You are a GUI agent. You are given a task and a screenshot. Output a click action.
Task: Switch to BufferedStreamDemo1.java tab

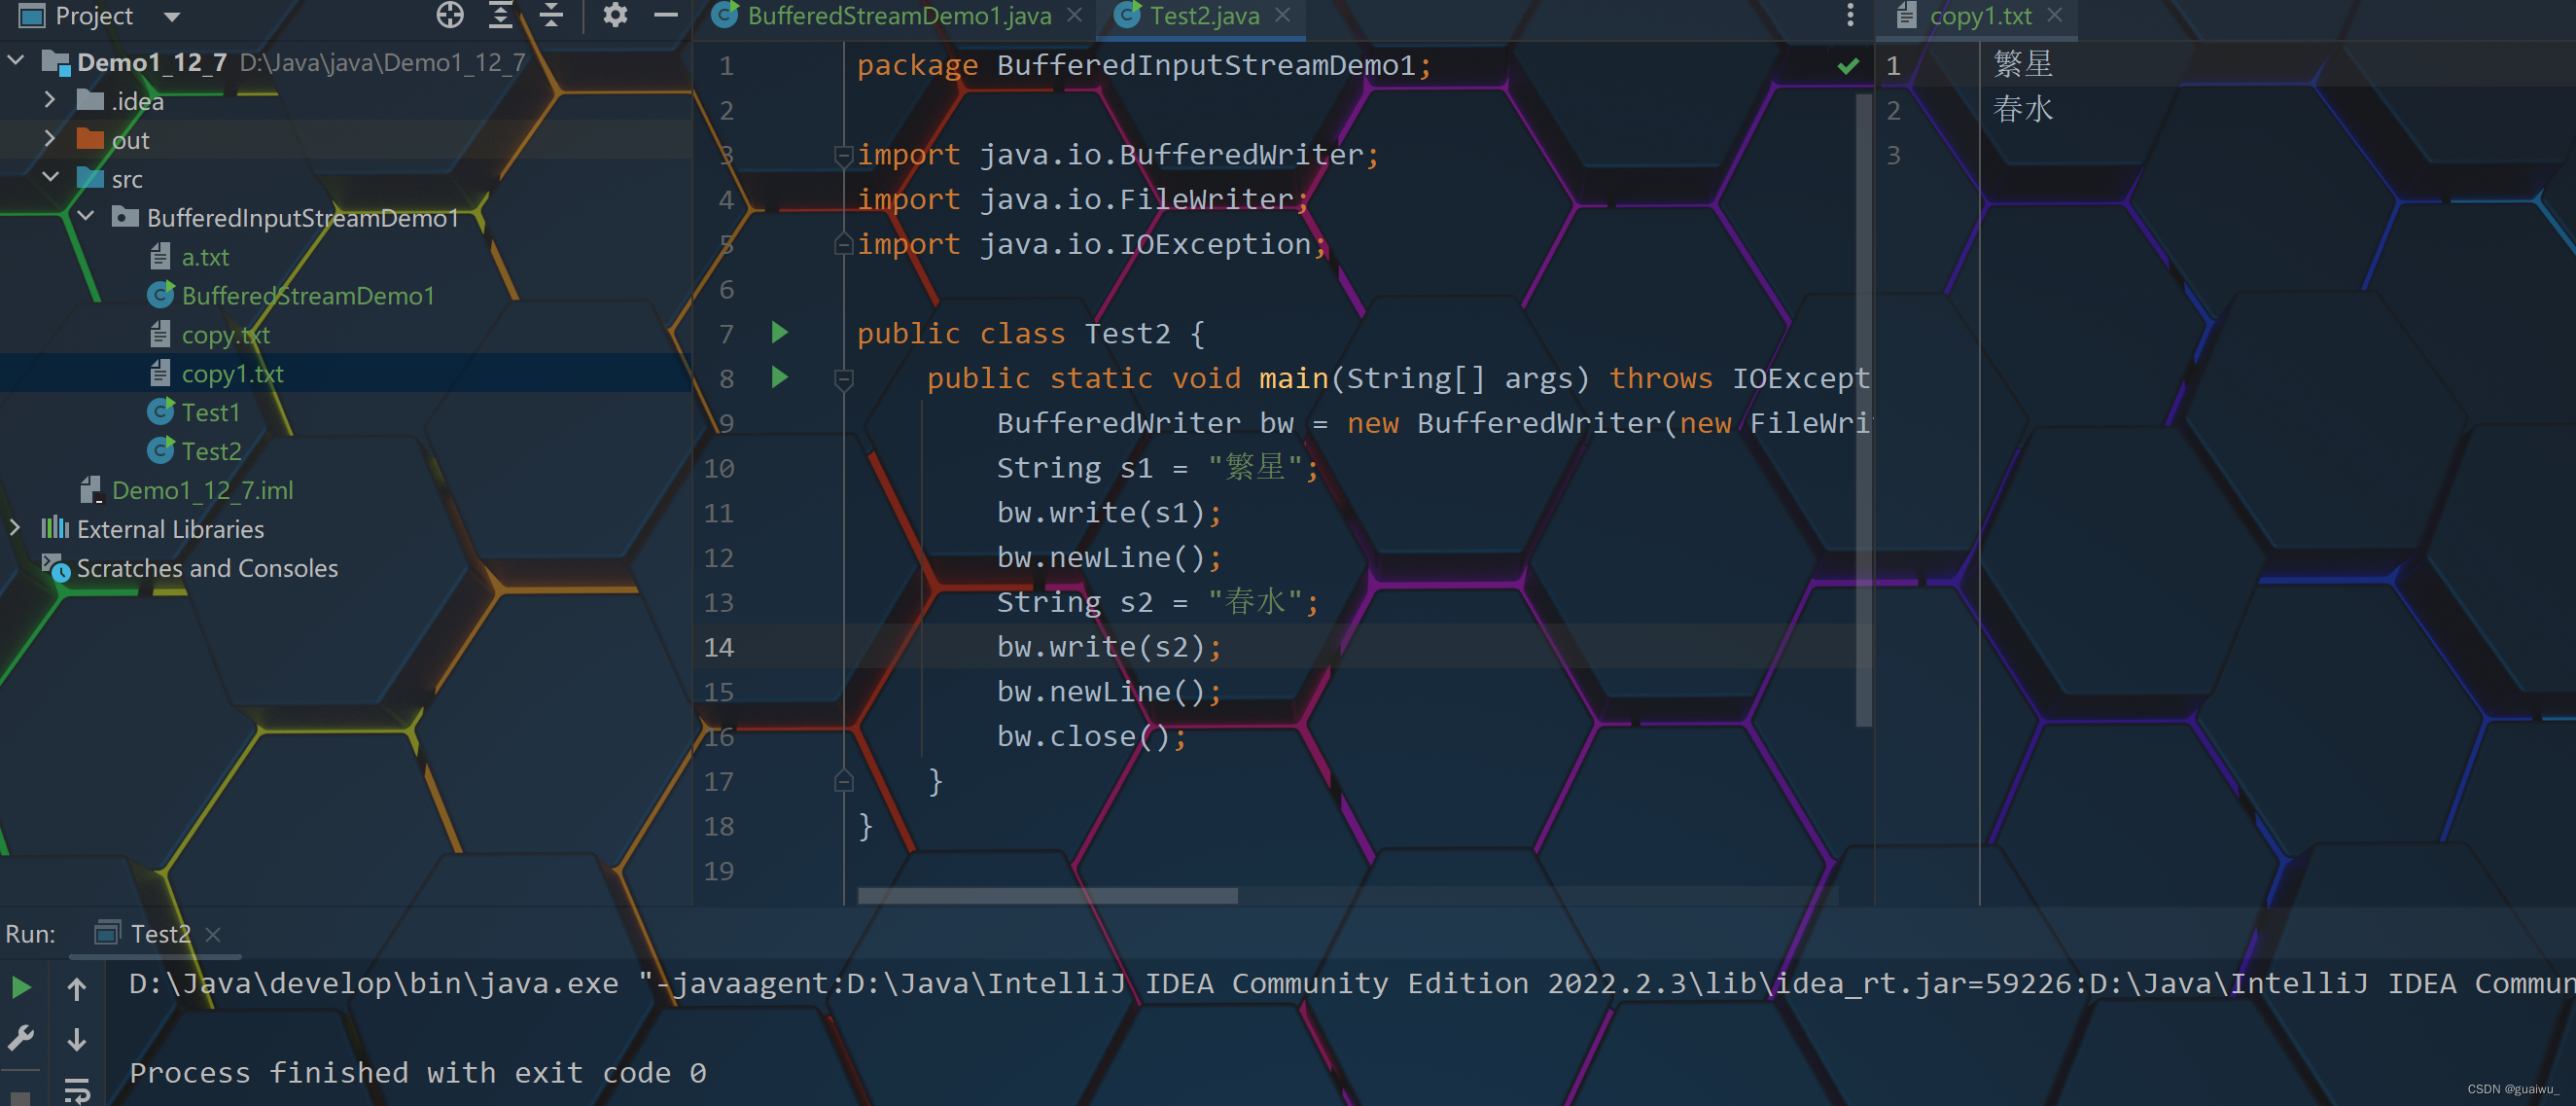(x=899, y=16)
